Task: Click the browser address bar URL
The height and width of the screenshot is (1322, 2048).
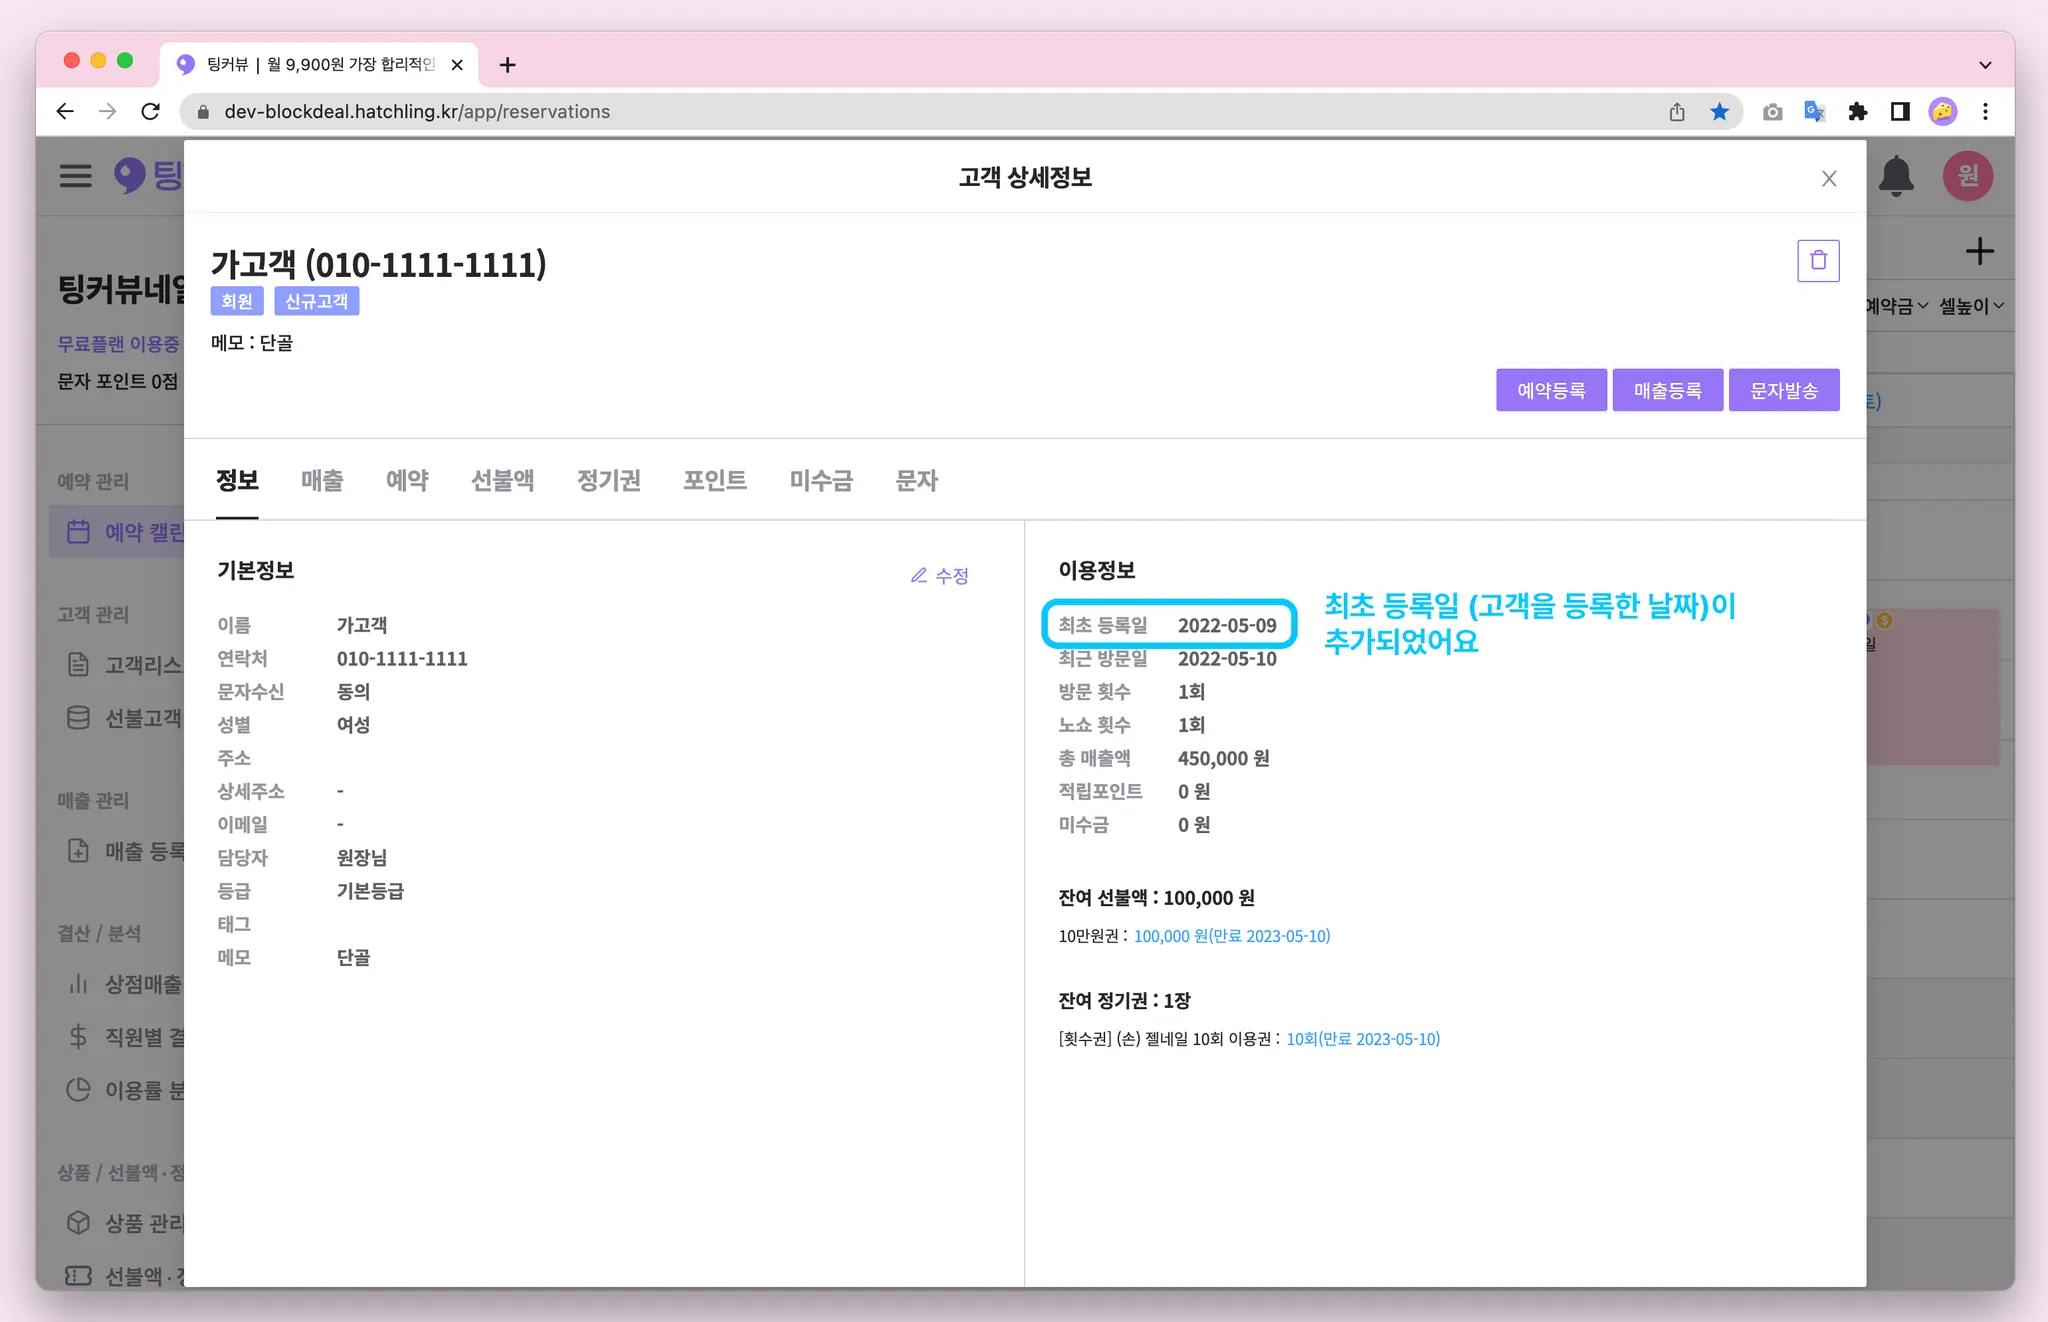Action: point(417,112)
